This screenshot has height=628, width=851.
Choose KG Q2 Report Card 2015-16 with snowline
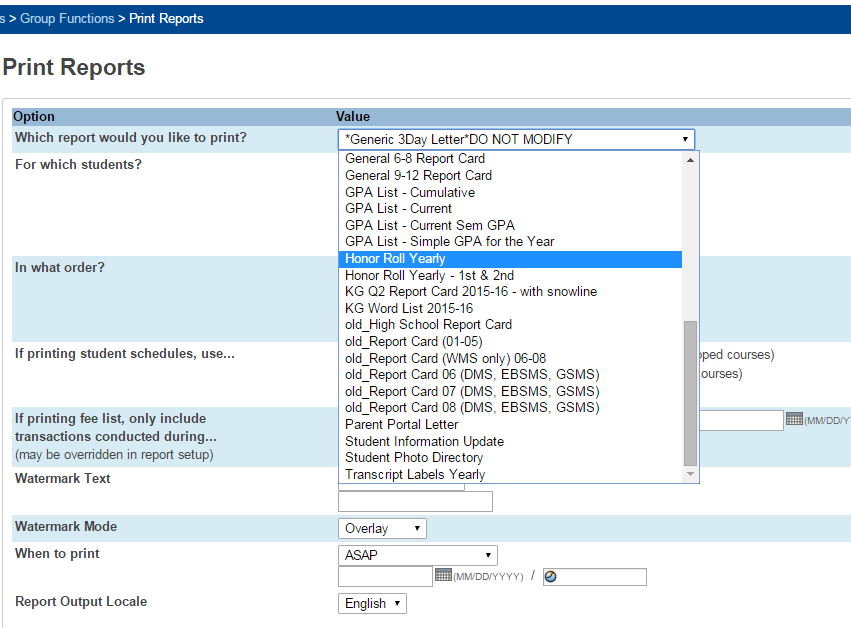[x=510, y=291]
